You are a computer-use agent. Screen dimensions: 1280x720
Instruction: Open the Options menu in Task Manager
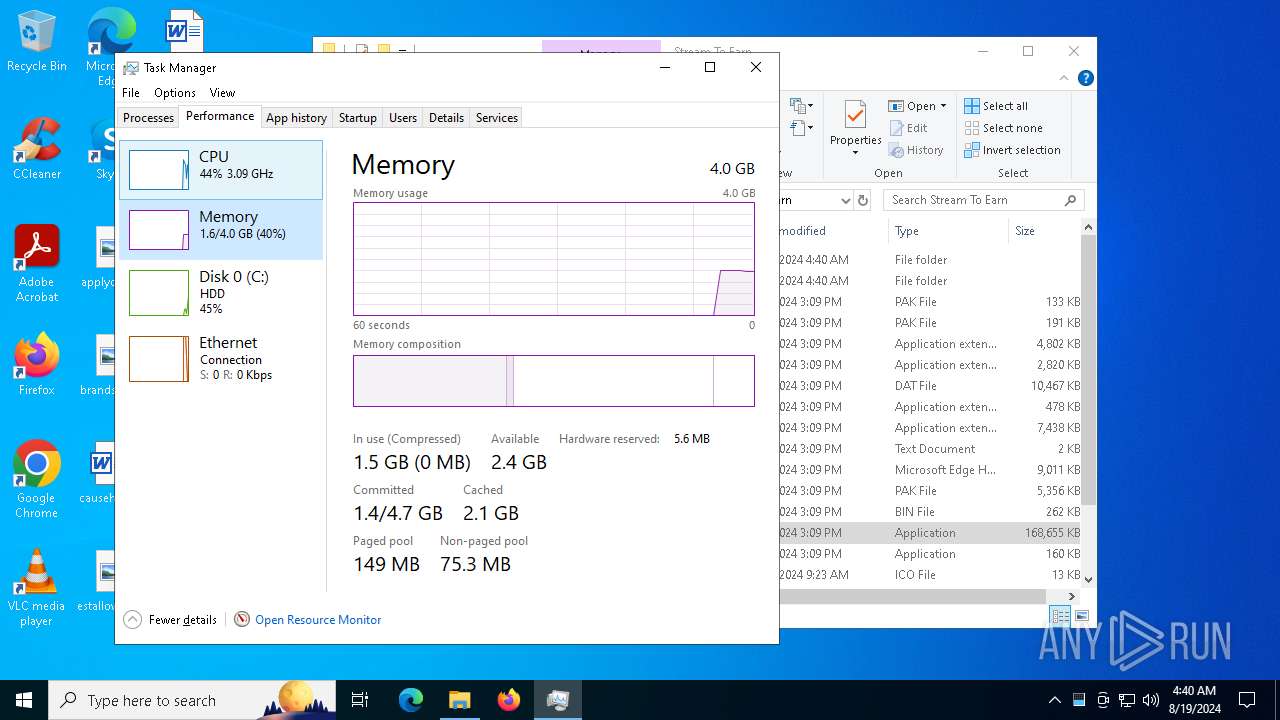click(x=175, y=93)
